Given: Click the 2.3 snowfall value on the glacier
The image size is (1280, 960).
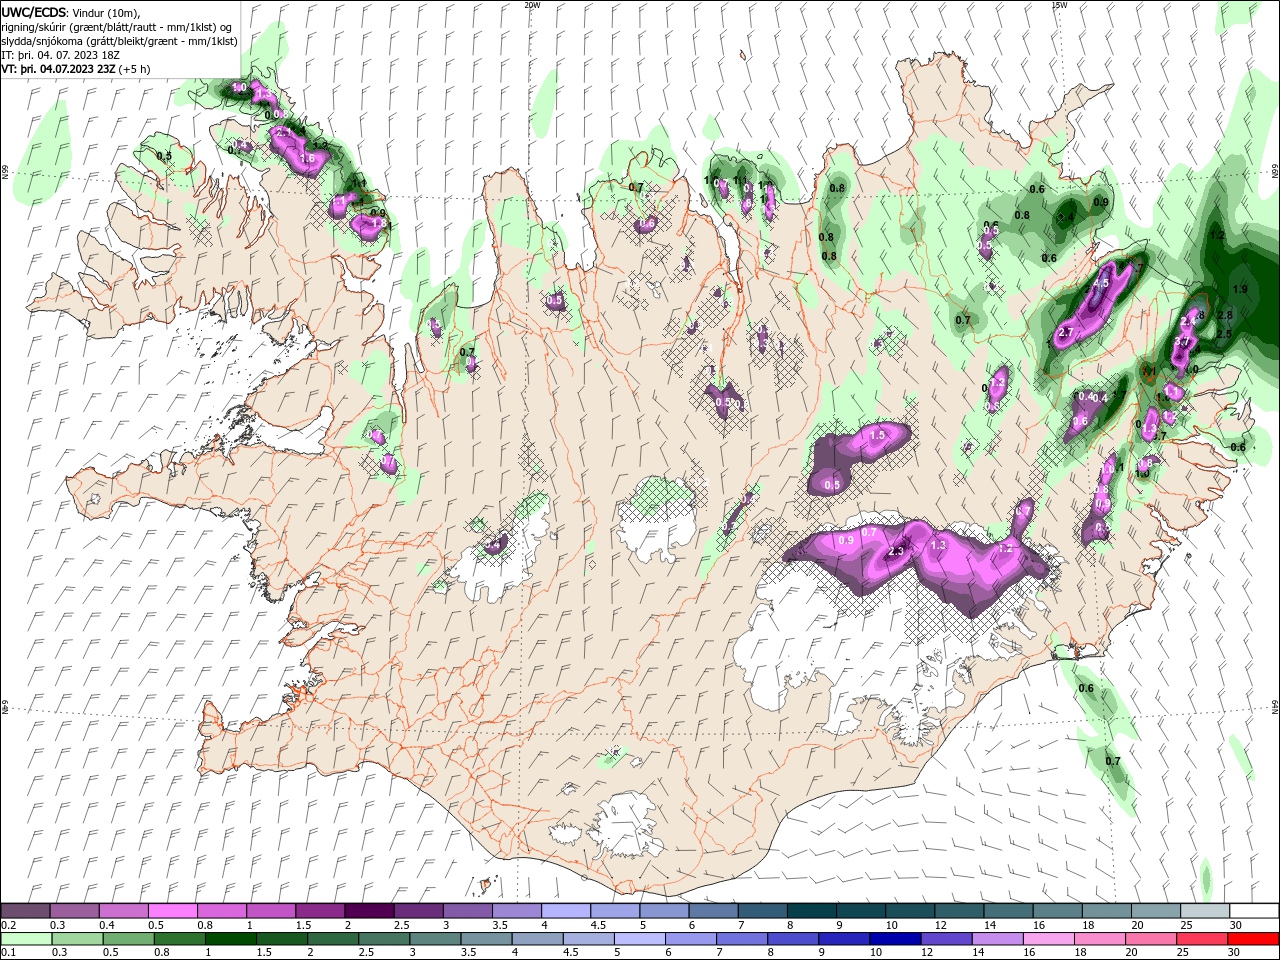Looking at the screenshot, I should coord(896,551).
